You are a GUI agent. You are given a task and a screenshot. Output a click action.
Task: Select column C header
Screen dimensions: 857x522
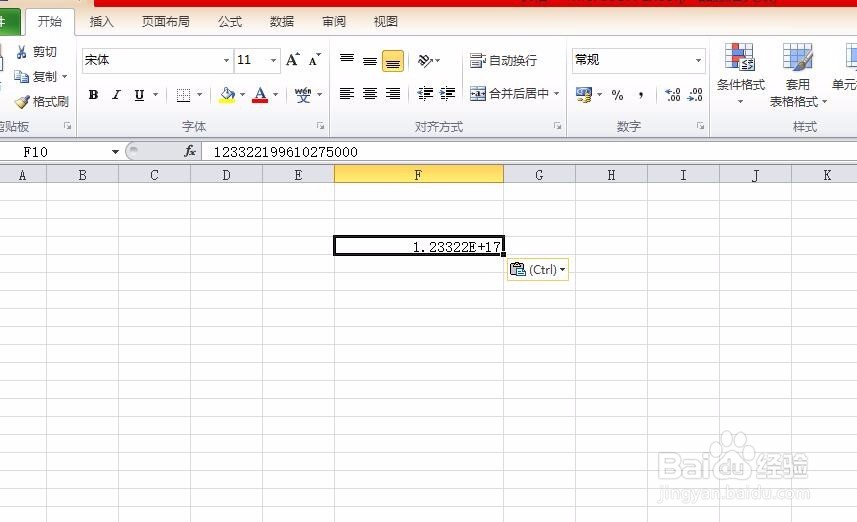coord(154,175)
